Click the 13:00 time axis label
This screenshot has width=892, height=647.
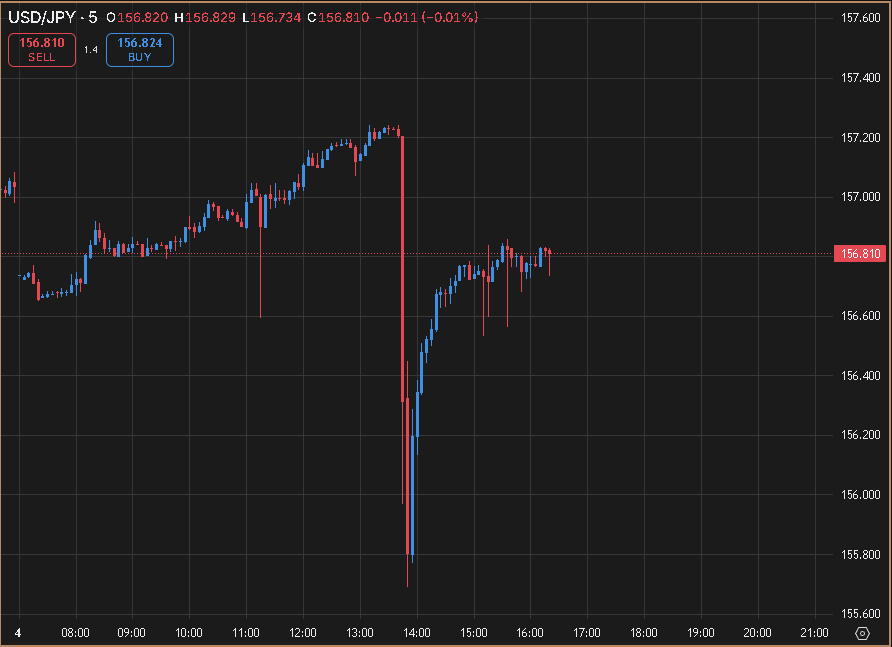click(360, 633)
